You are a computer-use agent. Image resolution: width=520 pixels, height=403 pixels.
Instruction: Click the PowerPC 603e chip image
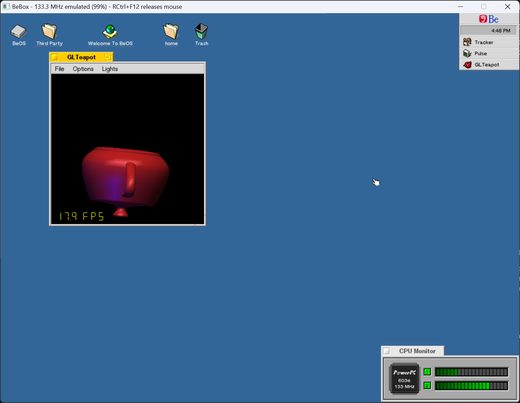tap(404, 379)
